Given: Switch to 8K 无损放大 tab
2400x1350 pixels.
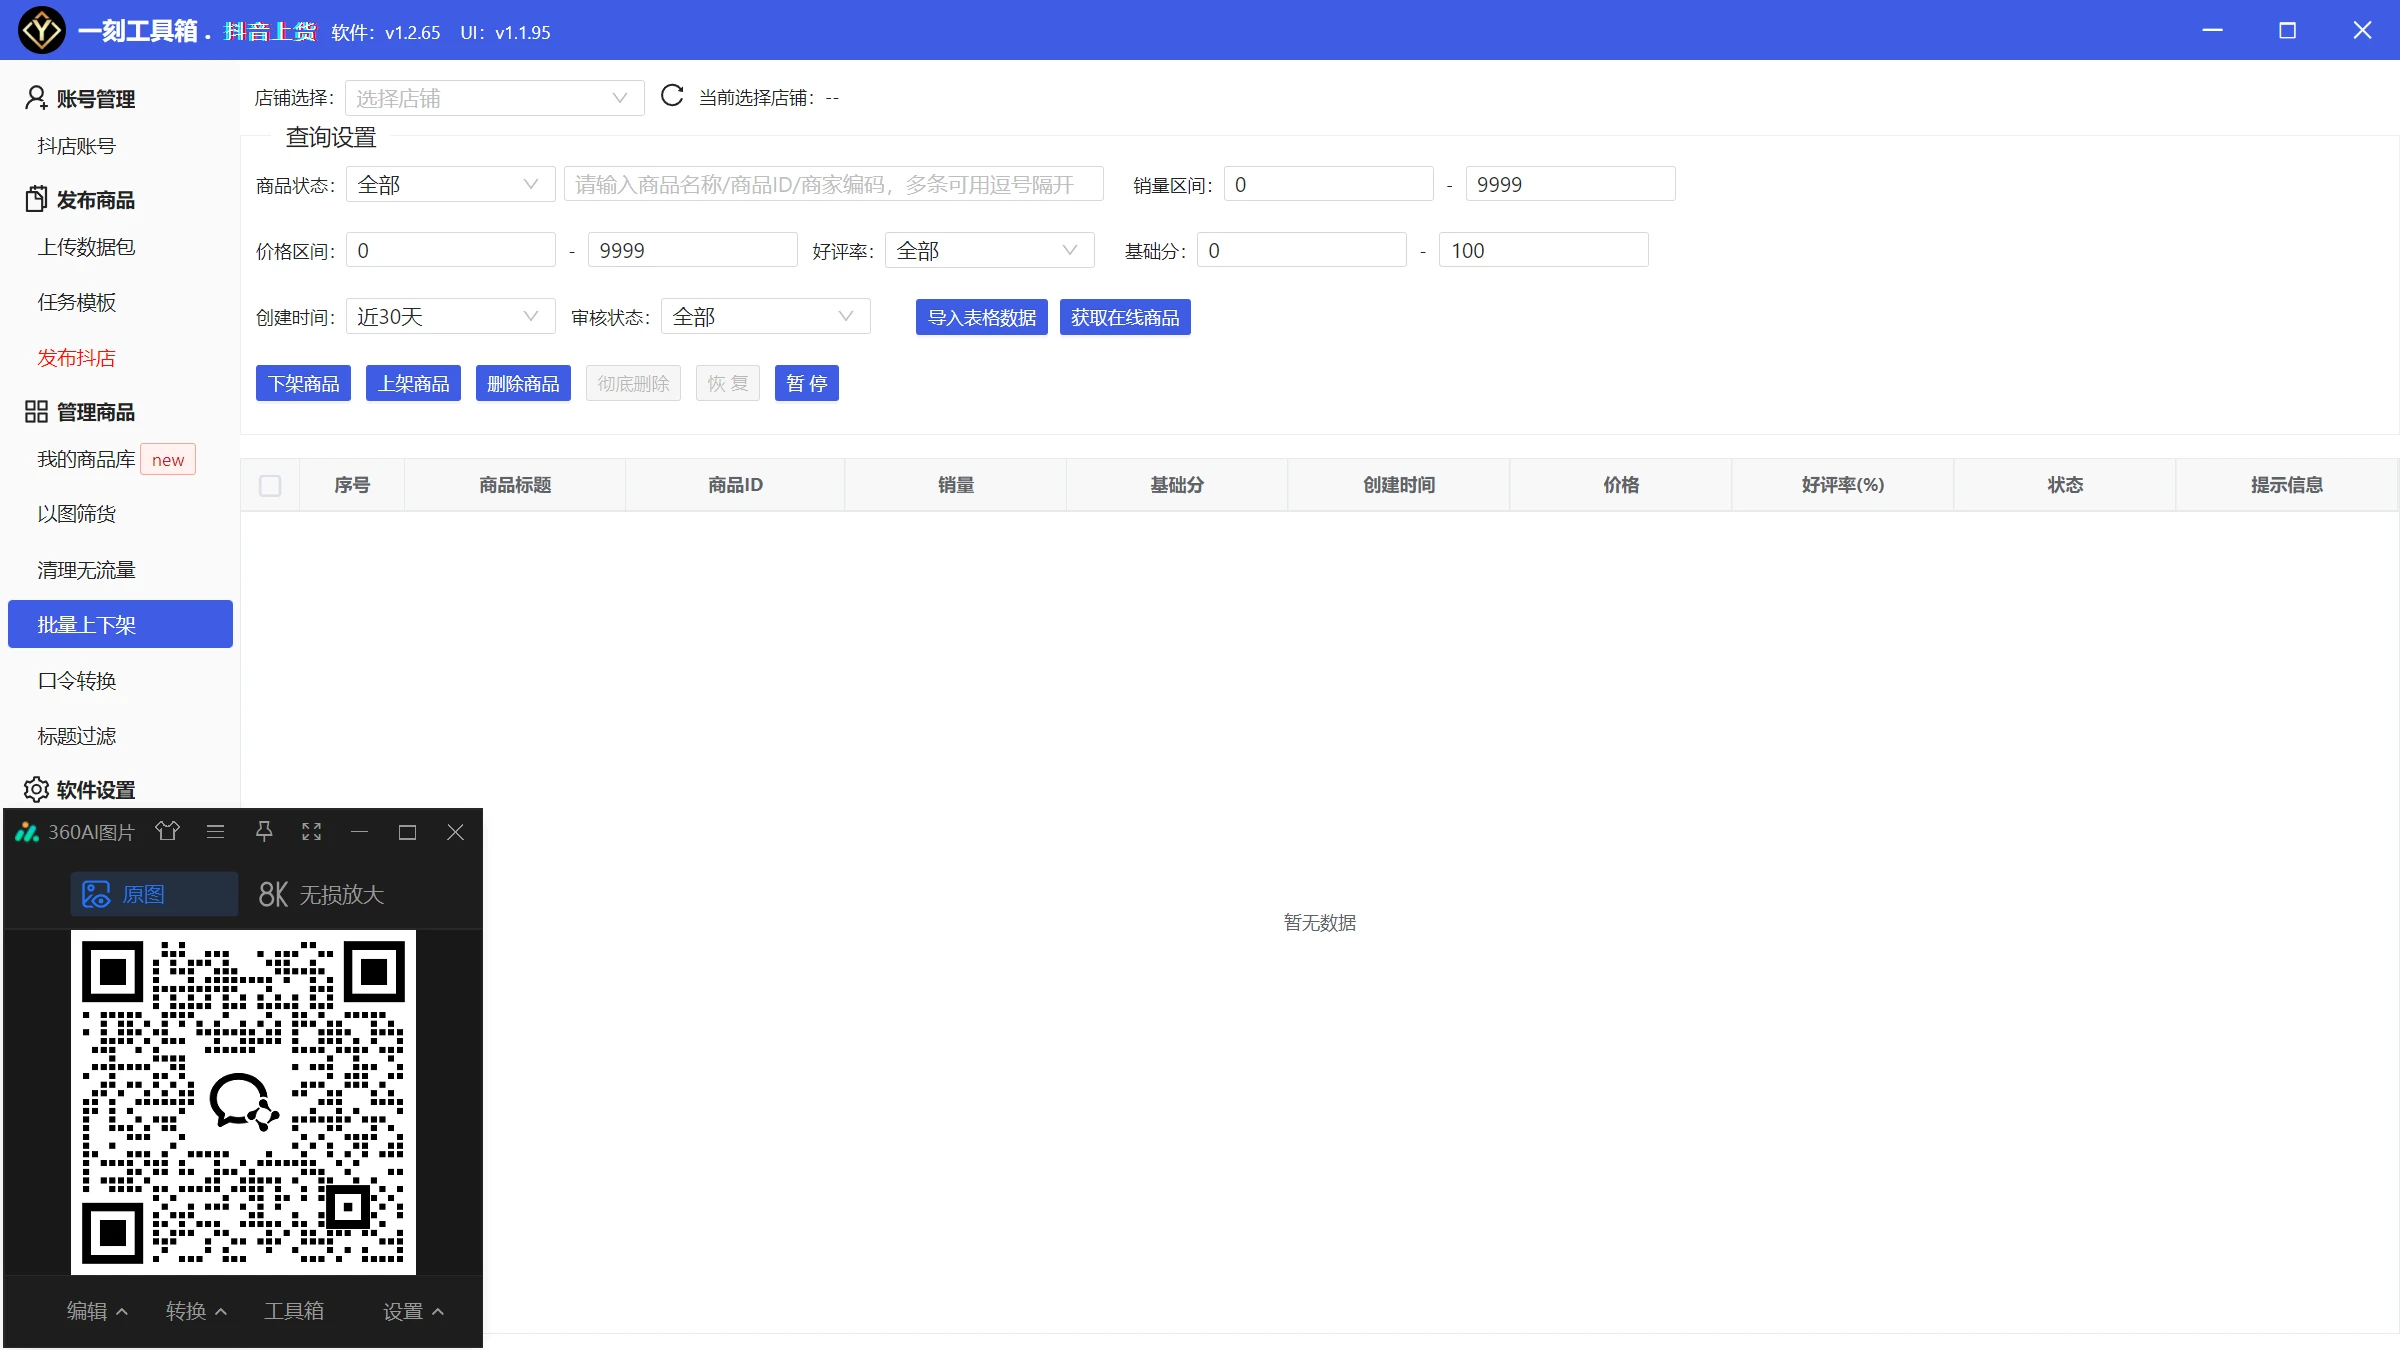Looking at the screenshot, I should (321, 894).
